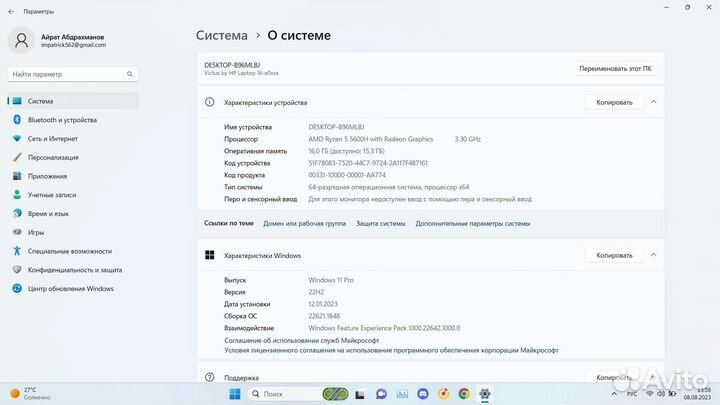The width and height of the screenshot is (720, 405).
Task: Open the weather widget on taskbar
Action: (x=30, y=394)
